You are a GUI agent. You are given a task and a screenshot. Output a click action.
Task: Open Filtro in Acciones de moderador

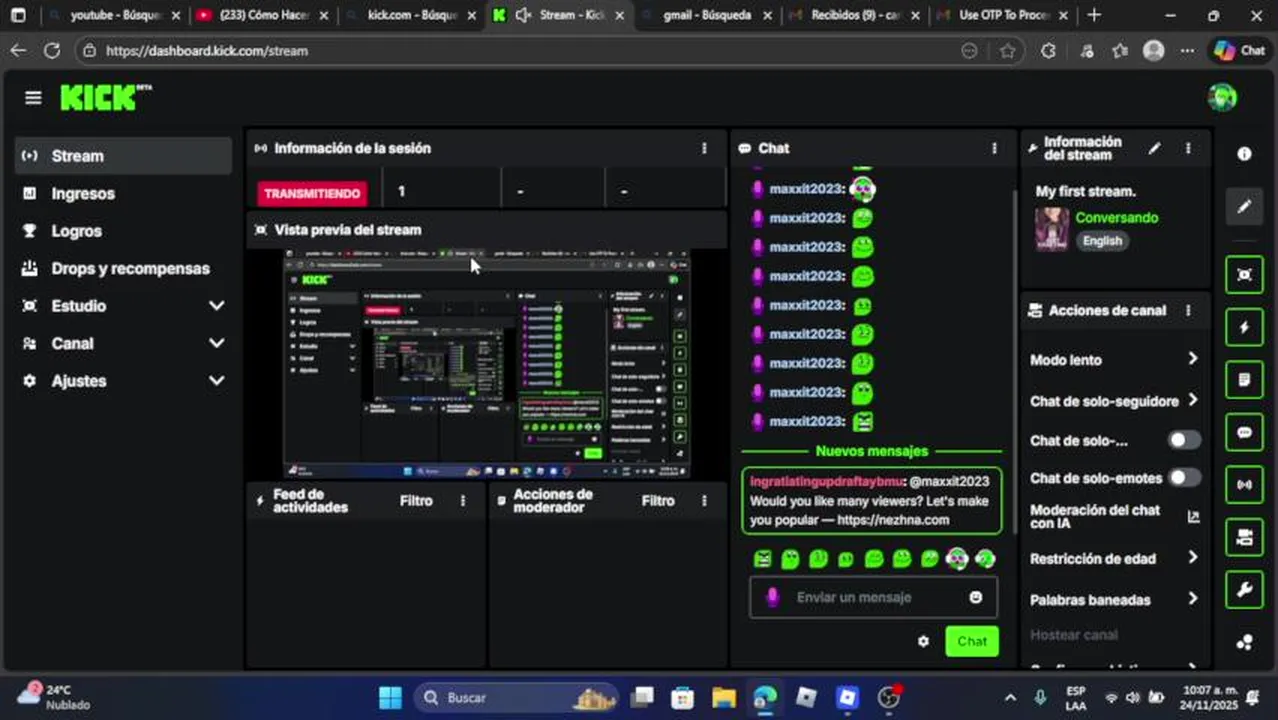(x=658, y=500)
